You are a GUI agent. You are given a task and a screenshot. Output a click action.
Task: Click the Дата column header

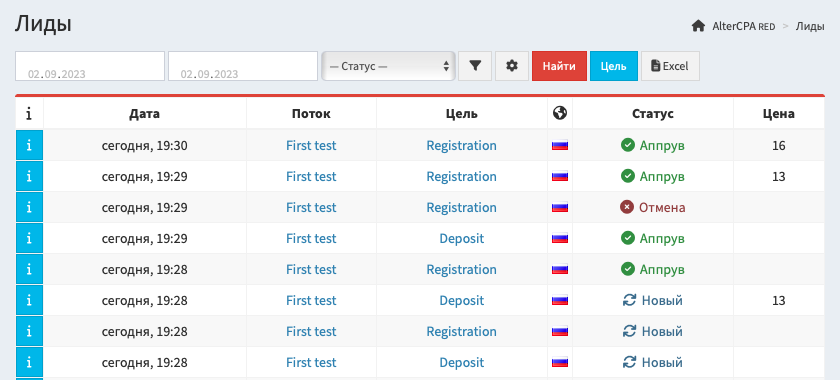144,114
